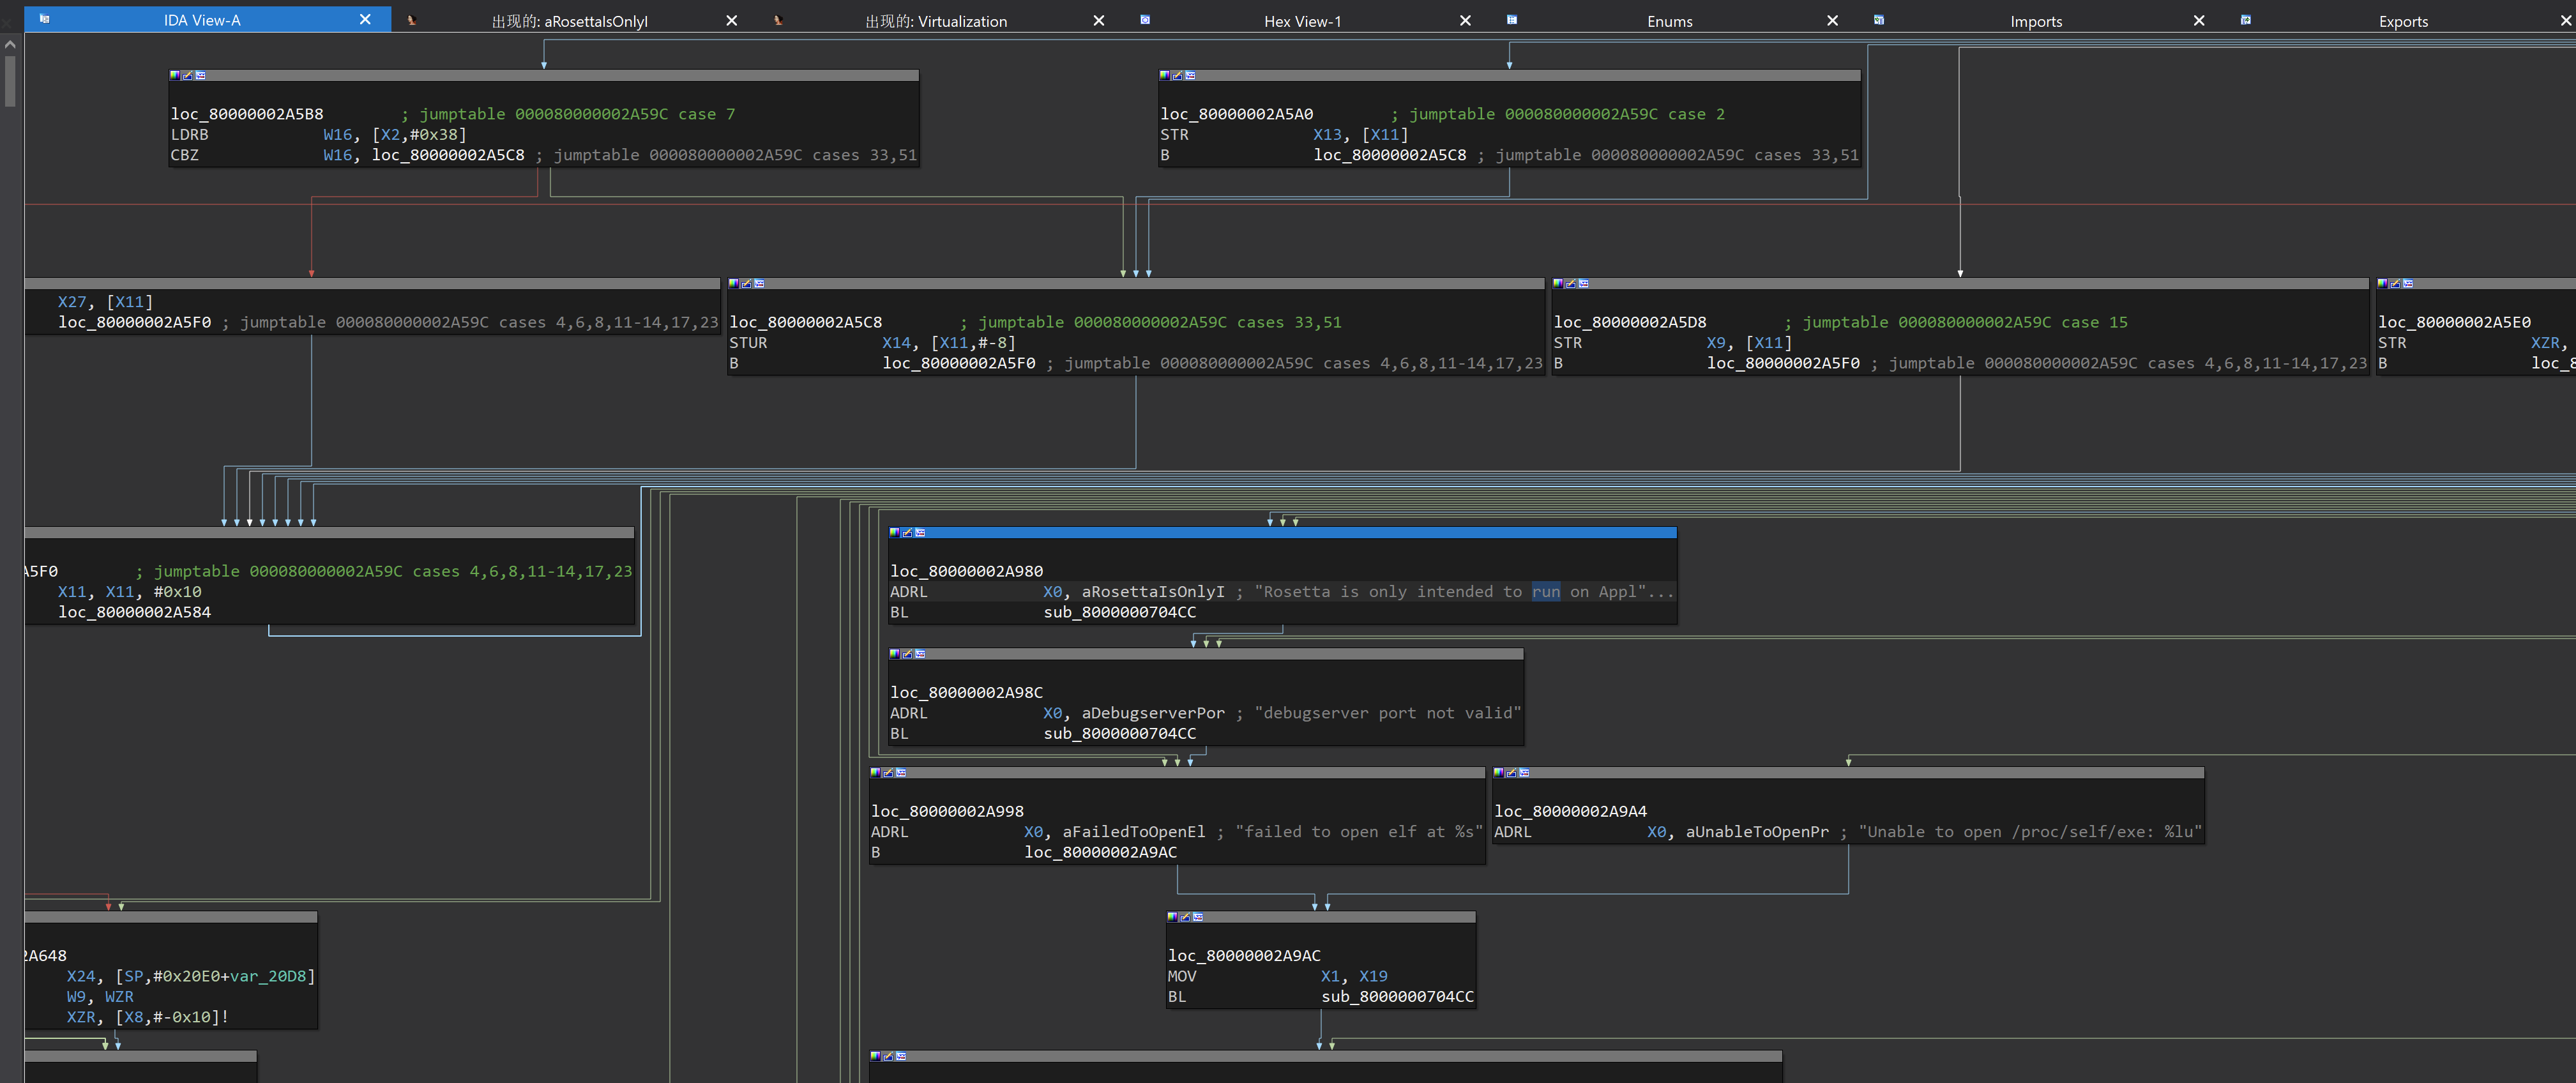Click the pencil edit icon on loc_80000002A5A0 node

coord(1177,75)
